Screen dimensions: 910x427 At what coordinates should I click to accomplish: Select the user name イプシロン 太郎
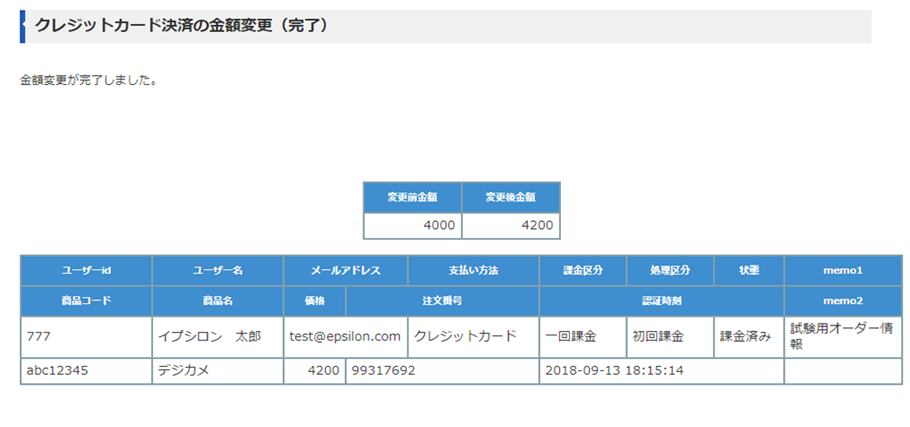click(210, 337)
